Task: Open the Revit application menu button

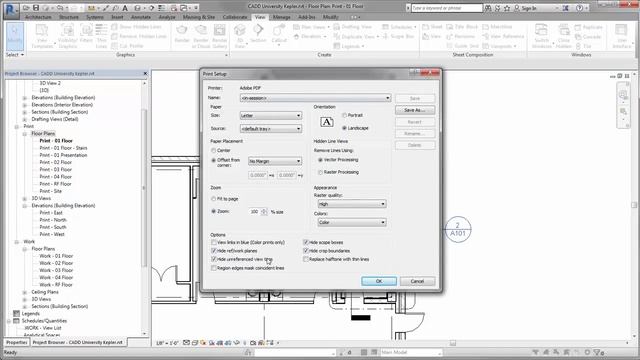Action: click(x=11, y=10)
